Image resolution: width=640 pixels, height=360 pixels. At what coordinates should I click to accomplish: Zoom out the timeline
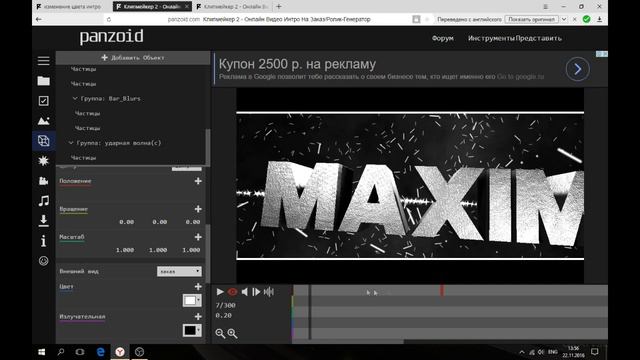click(x=220, y=333)
